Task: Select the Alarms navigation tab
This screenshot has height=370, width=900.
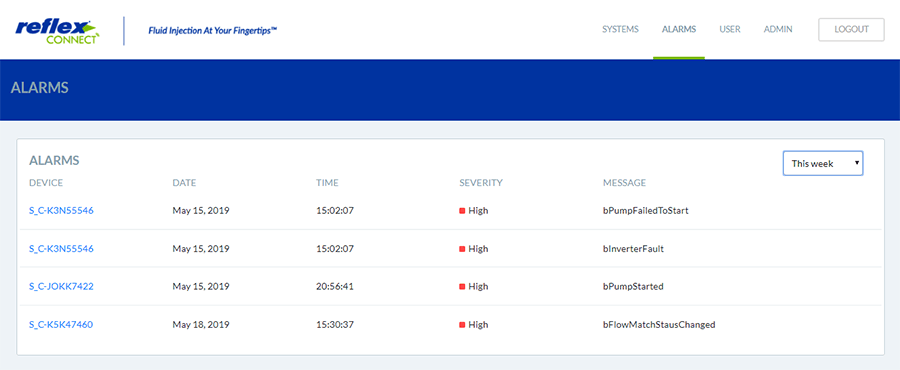Action: pos(679,29)
